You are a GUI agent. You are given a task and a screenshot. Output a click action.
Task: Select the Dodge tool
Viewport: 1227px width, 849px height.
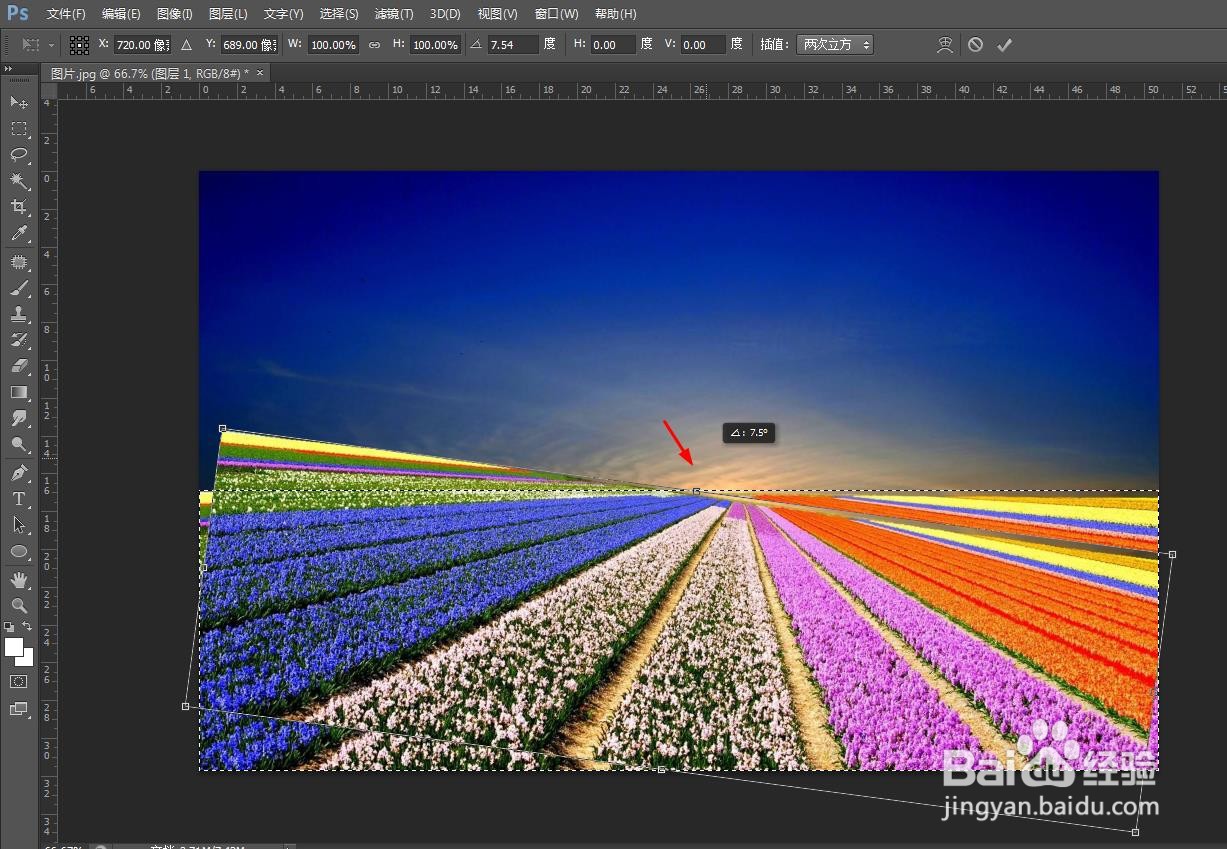click(x=19, y=444)
